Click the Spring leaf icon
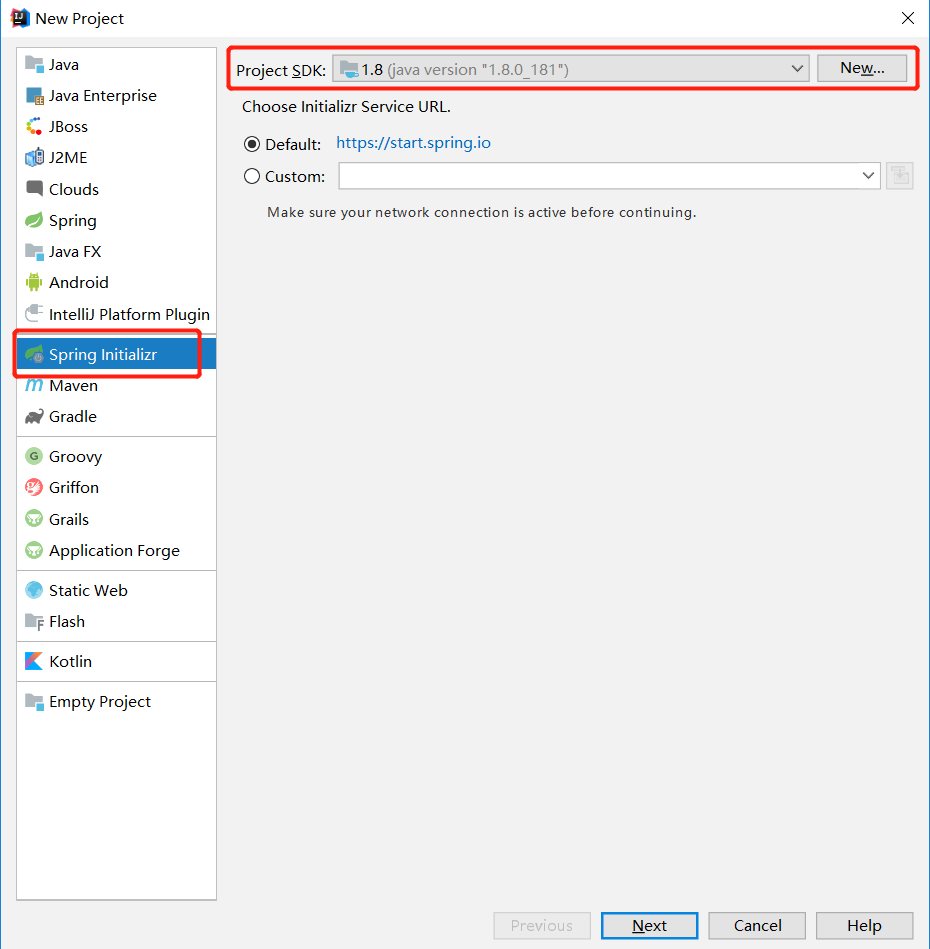Viewport: 930px width, 949px height. pyautogui.click(x=34, y=220)
